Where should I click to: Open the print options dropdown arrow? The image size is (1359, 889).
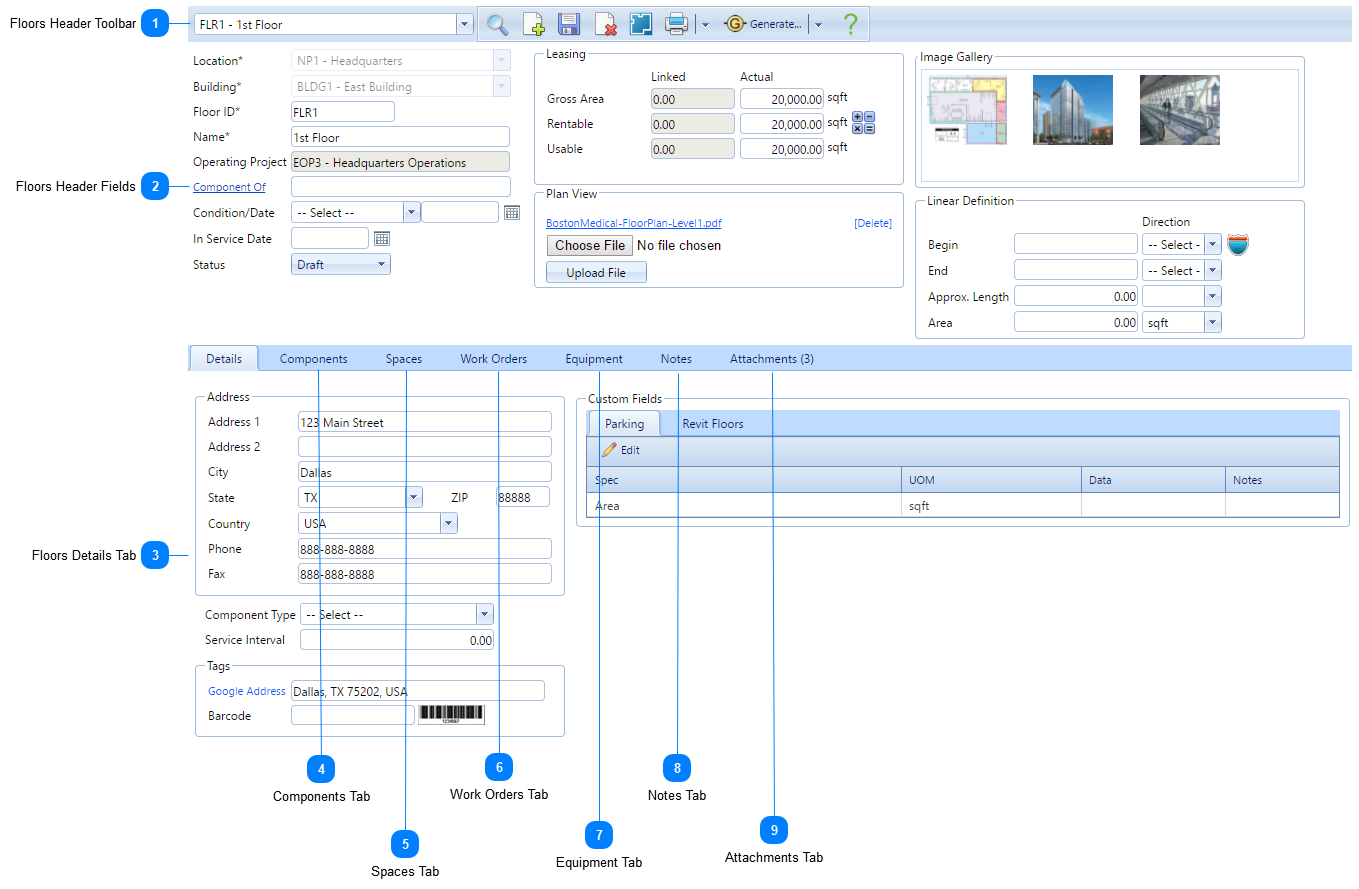pos(705,24)
